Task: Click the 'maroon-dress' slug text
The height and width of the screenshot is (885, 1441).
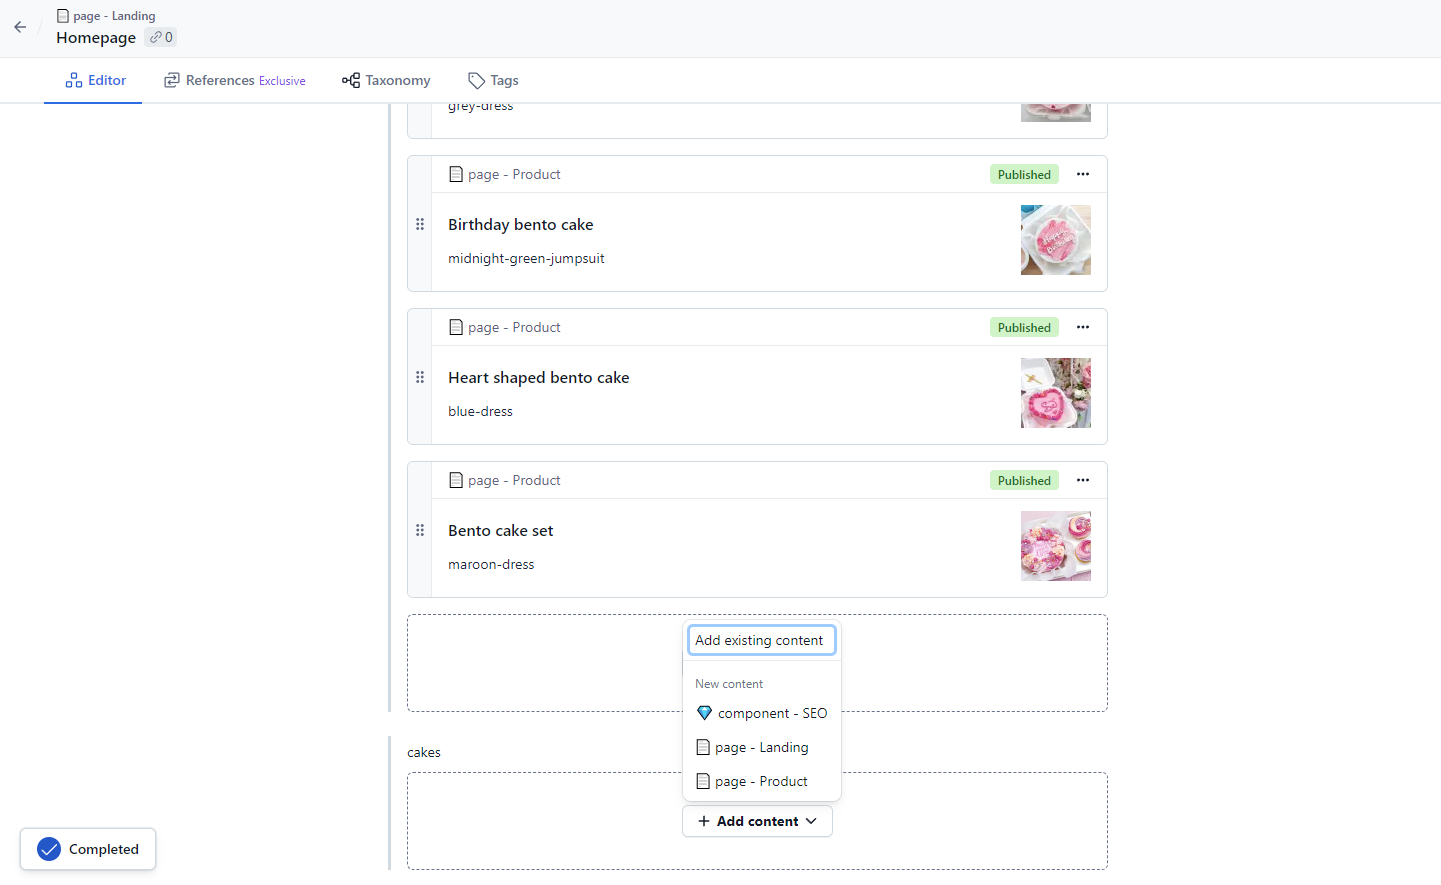Action: tap(491, 564)
